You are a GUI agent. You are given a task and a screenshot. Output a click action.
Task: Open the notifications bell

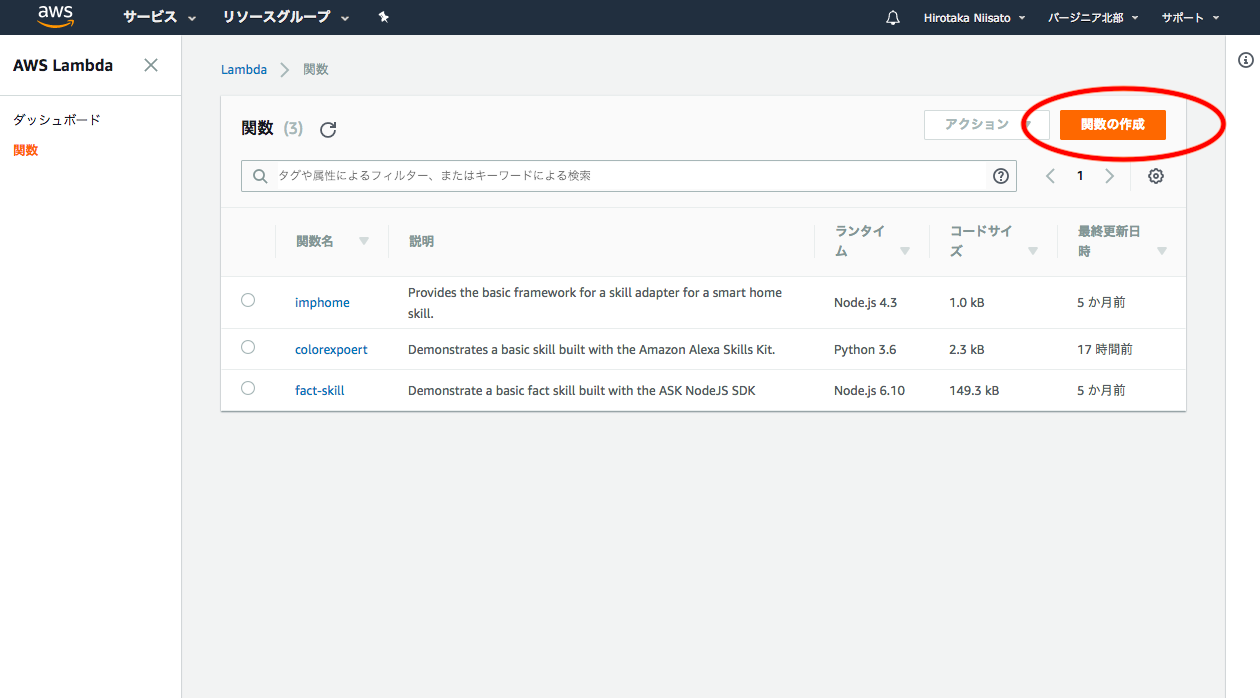coord(893,18)
